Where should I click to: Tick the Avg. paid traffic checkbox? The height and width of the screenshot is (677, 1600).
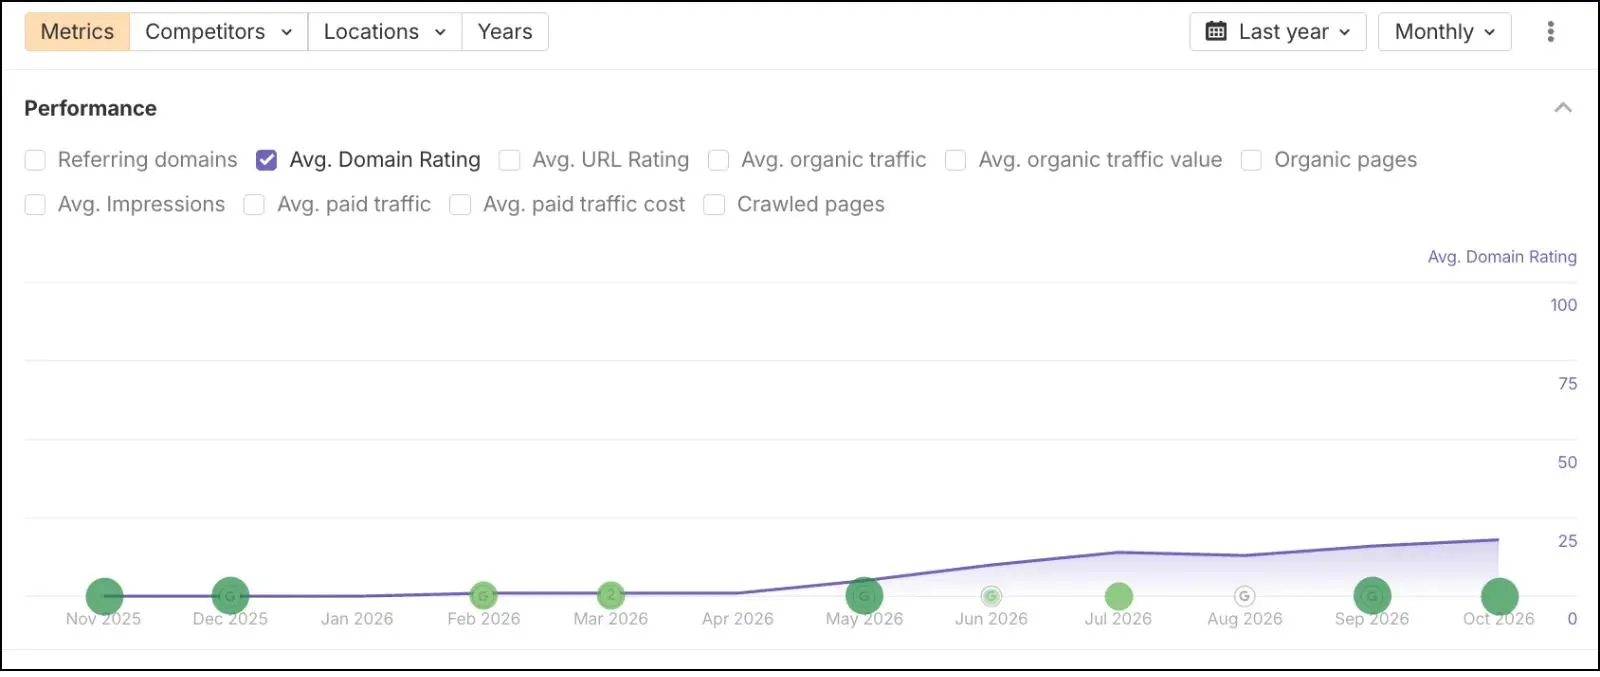click(x=254, y=205)
